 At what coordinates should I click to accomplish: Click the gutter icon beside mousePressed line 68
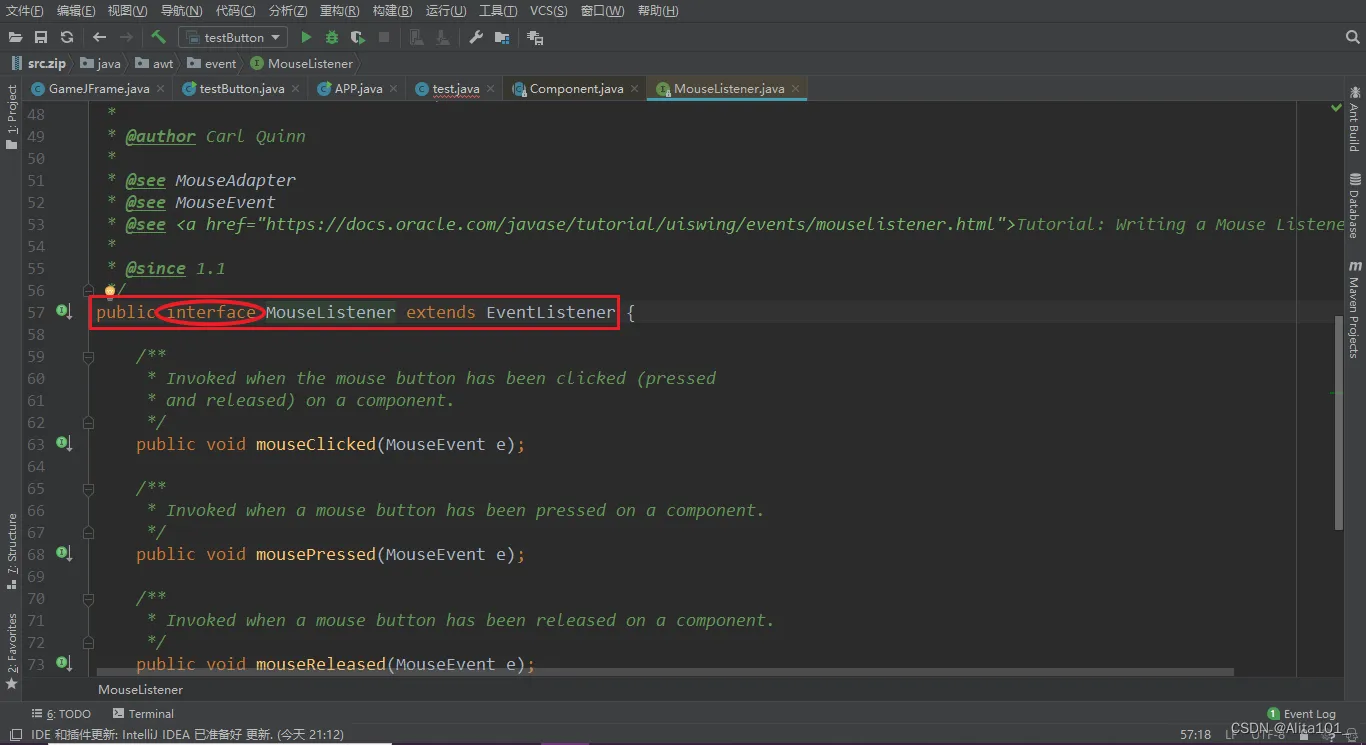point(64,553)
